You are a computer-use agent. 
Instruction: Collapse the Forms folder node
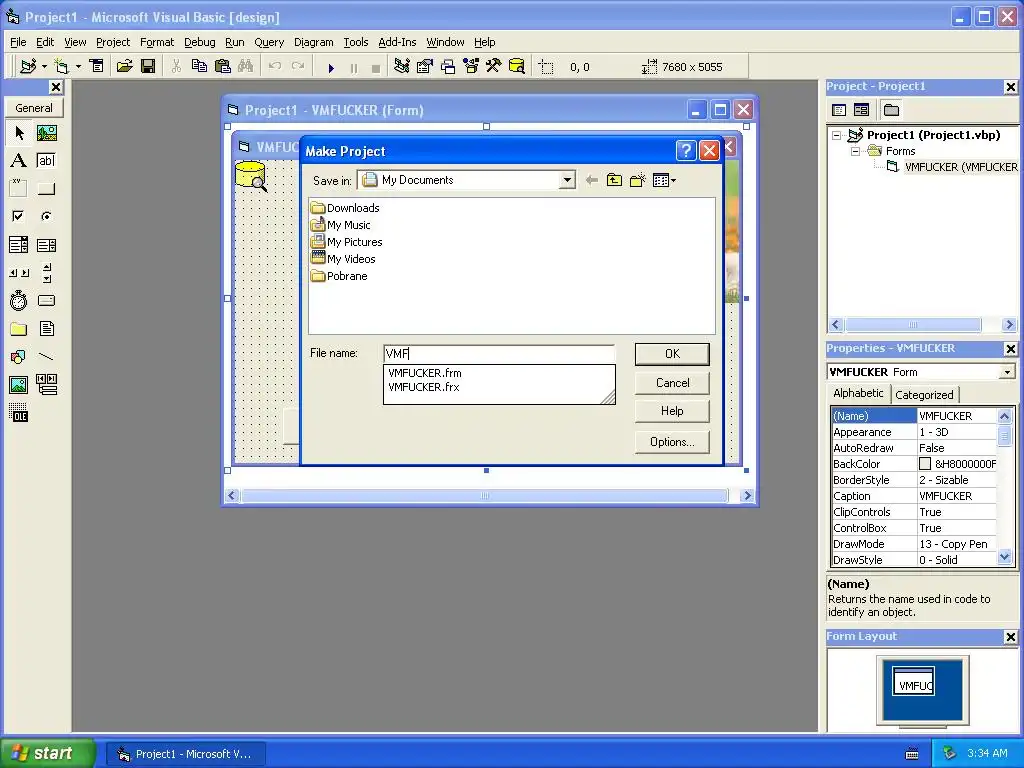[x=856, y=151]
